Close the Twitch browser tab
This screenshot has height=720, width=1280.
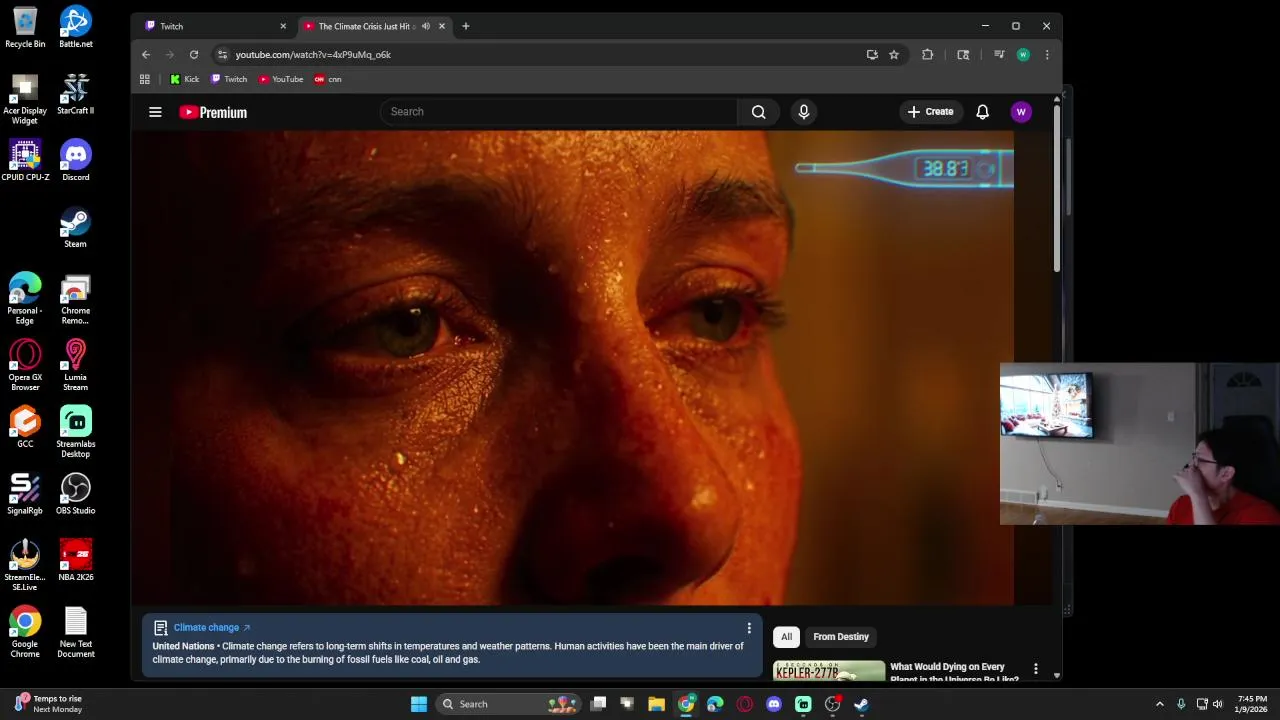pyautogui.click(x=283, y=26)
